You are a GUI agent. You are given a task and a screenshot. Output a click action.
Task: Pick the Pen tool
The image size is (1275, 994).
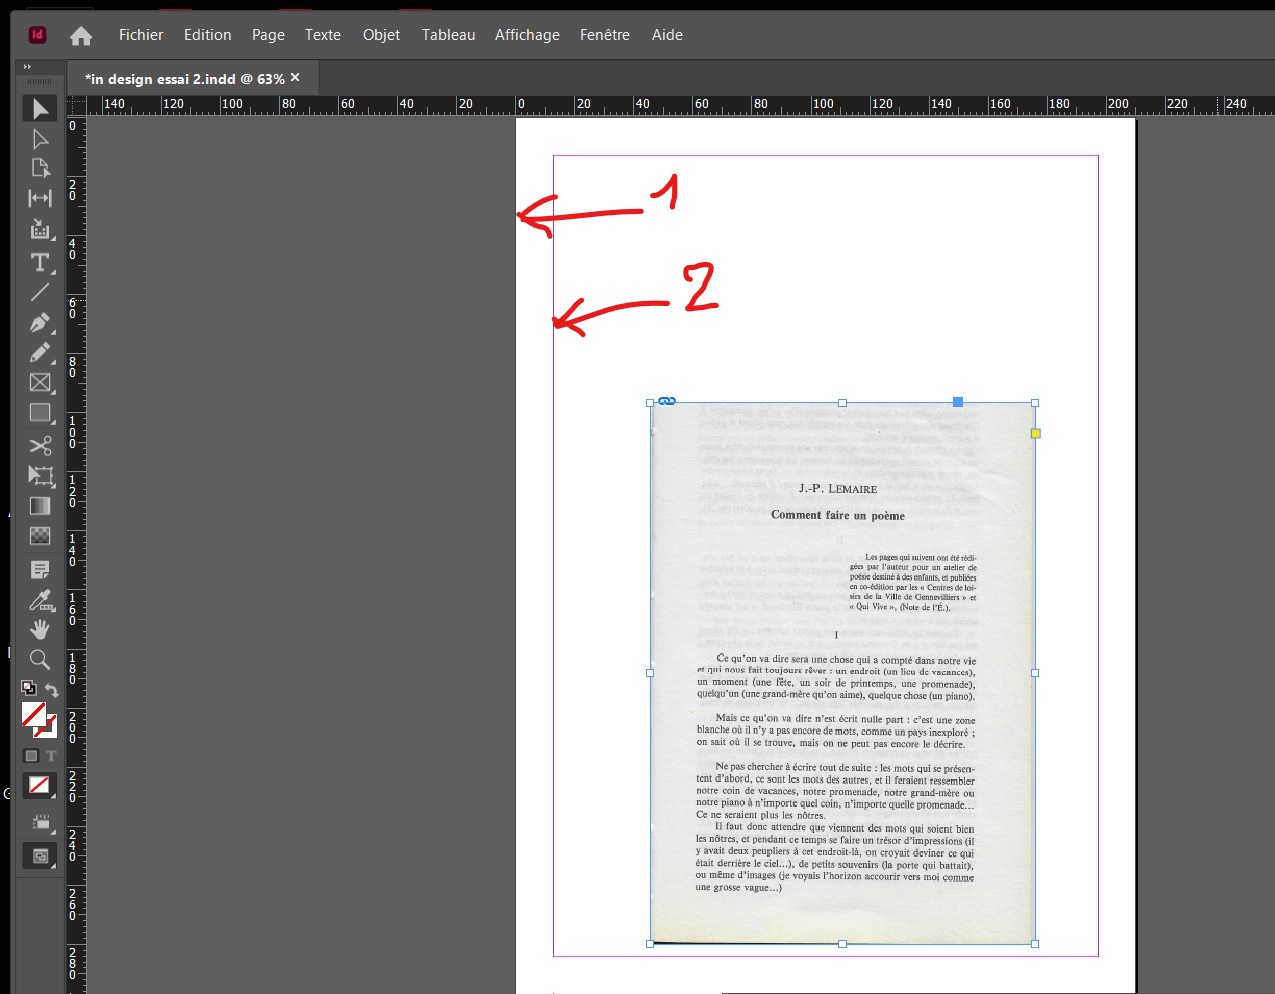(x=39, y=322)
